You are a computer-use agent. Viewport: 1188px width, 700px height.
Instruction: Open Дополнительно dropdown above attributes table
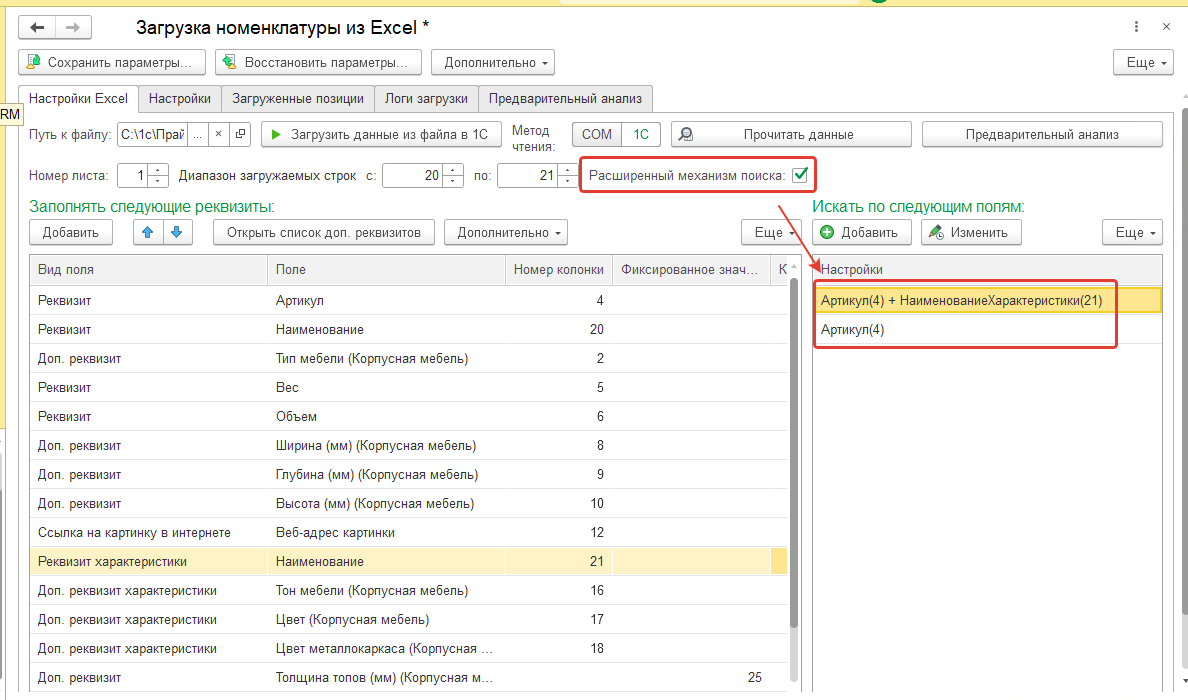click(505, 233)
